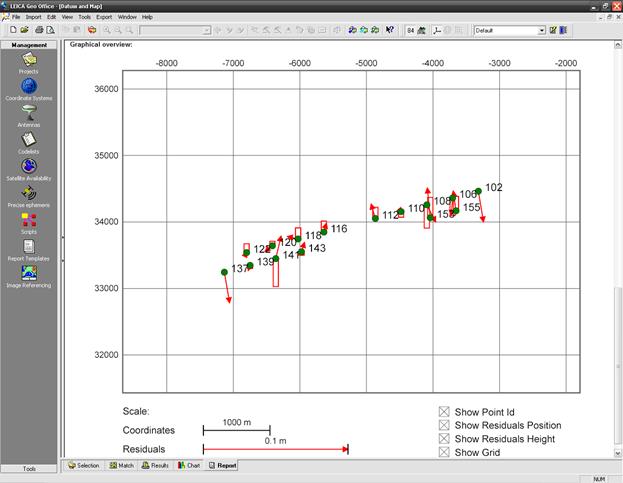Expand the Default dropdown in toolbar
Screen dimensions: 623x483
pyautogui.click(x=541, y=30)
